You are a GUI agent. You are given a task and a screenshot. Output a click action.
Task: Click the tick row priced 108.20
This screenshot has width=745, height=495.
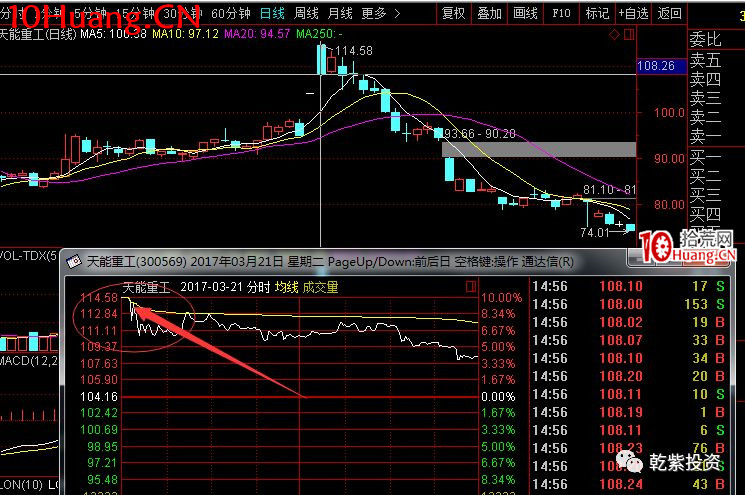(x=628, y=376)
